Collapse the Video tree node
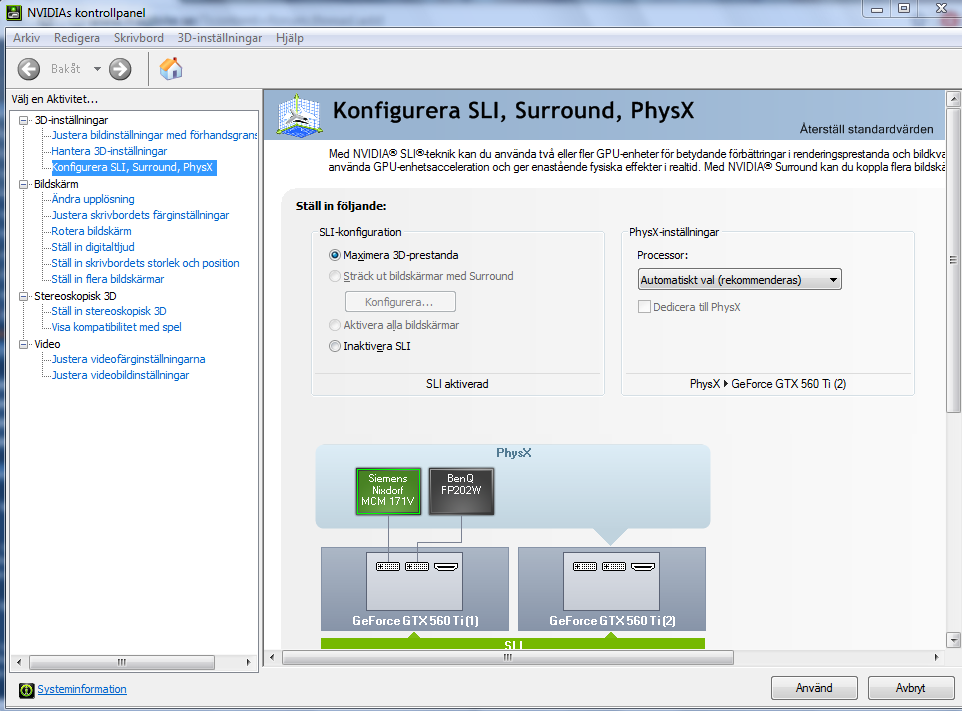The height and width of the screenshot is (711, 962). pyautogui.click(x=24, y=344)
